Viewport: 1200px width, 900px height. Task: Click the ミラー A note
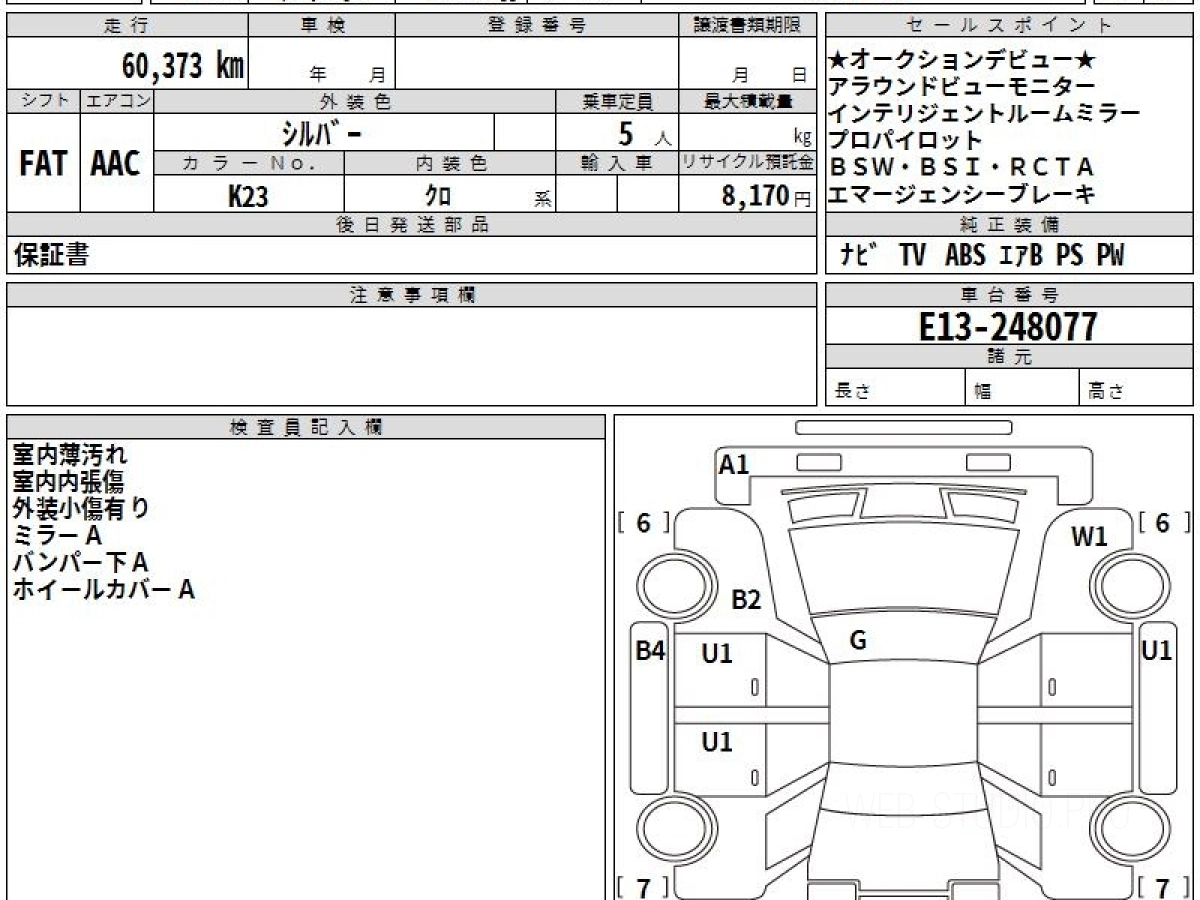(58, 536)
